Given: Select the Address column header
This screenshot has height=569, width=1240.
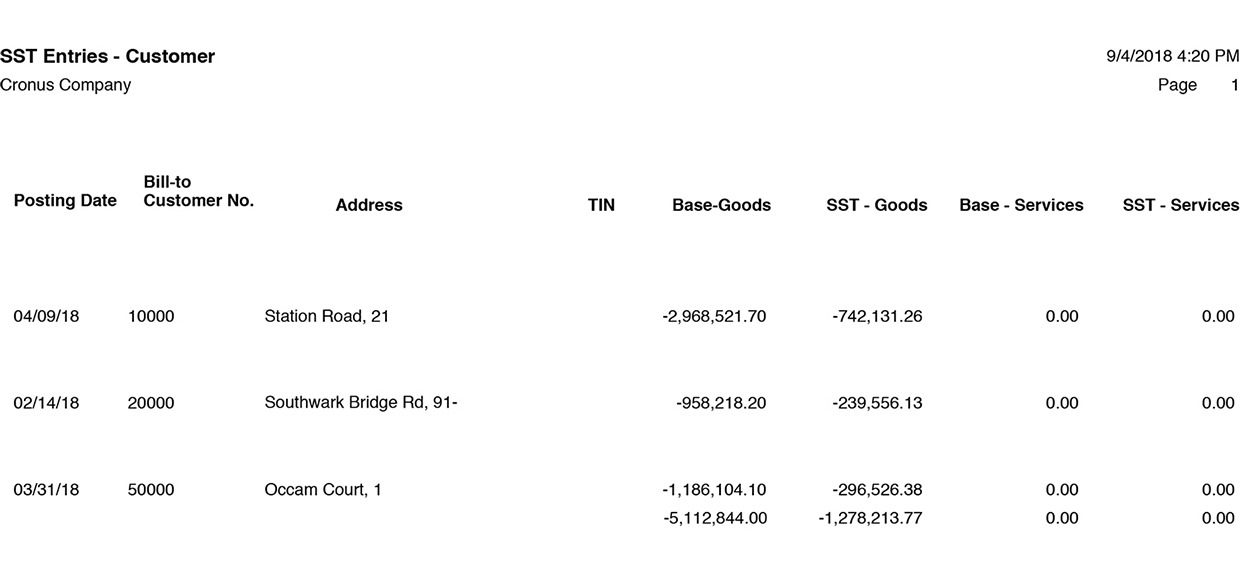Looking at the screenshot, I should [x=369, y=205].
